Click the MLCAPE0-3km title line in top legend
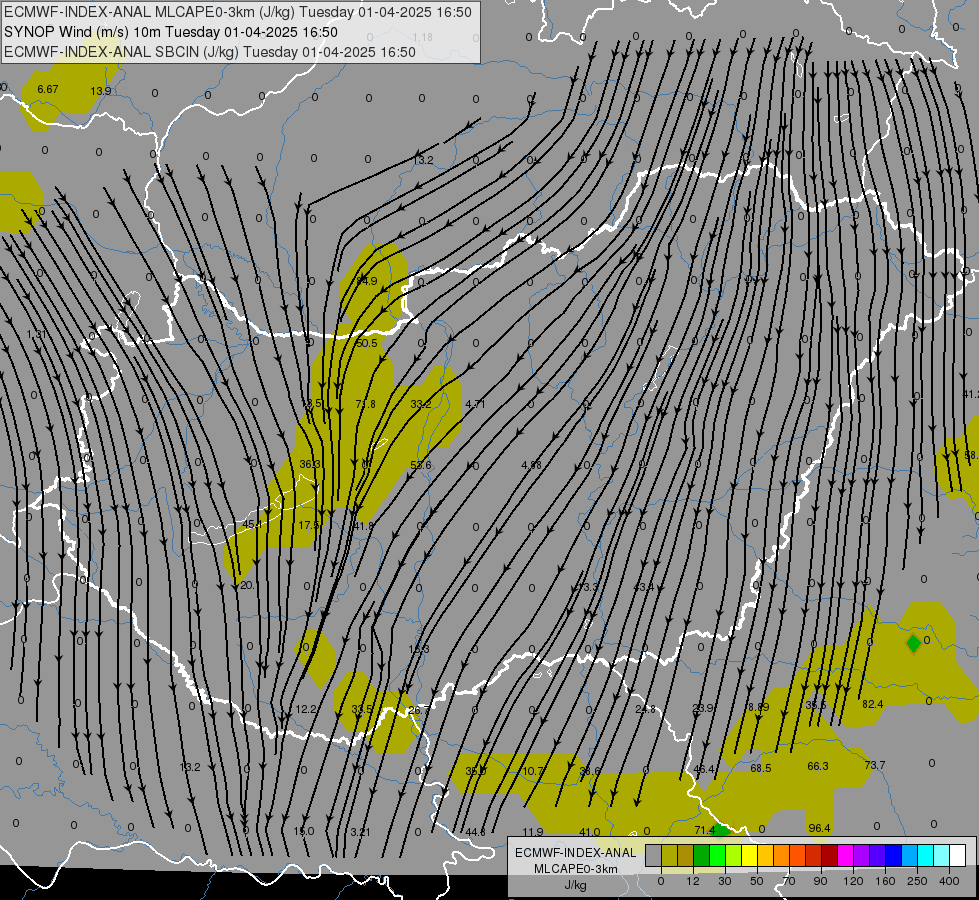 click(238, 12)
